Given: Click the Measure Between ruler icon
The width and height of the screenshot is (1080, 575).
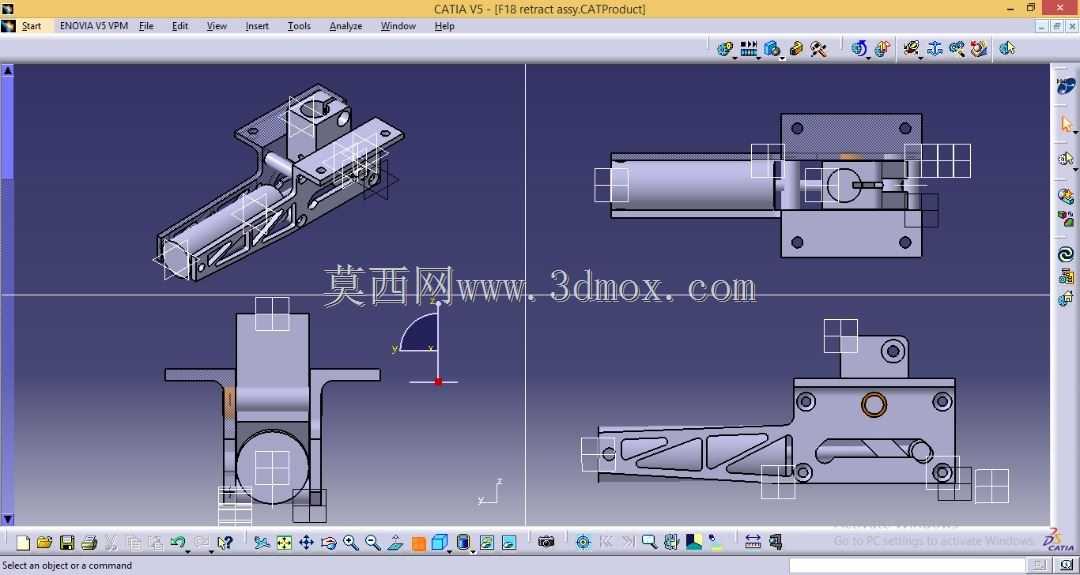Looking at the screenshot, I should pyautogui.click(x=753, y=543).
